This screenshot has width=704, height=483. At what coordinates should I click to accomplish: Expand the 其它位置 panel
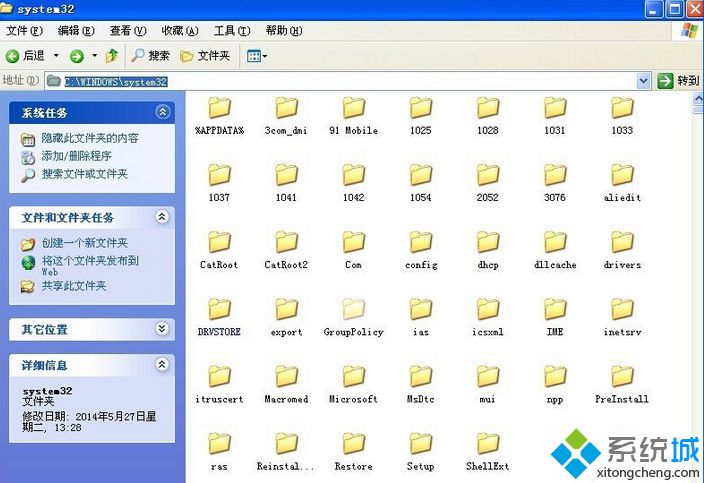click(162, 329)
